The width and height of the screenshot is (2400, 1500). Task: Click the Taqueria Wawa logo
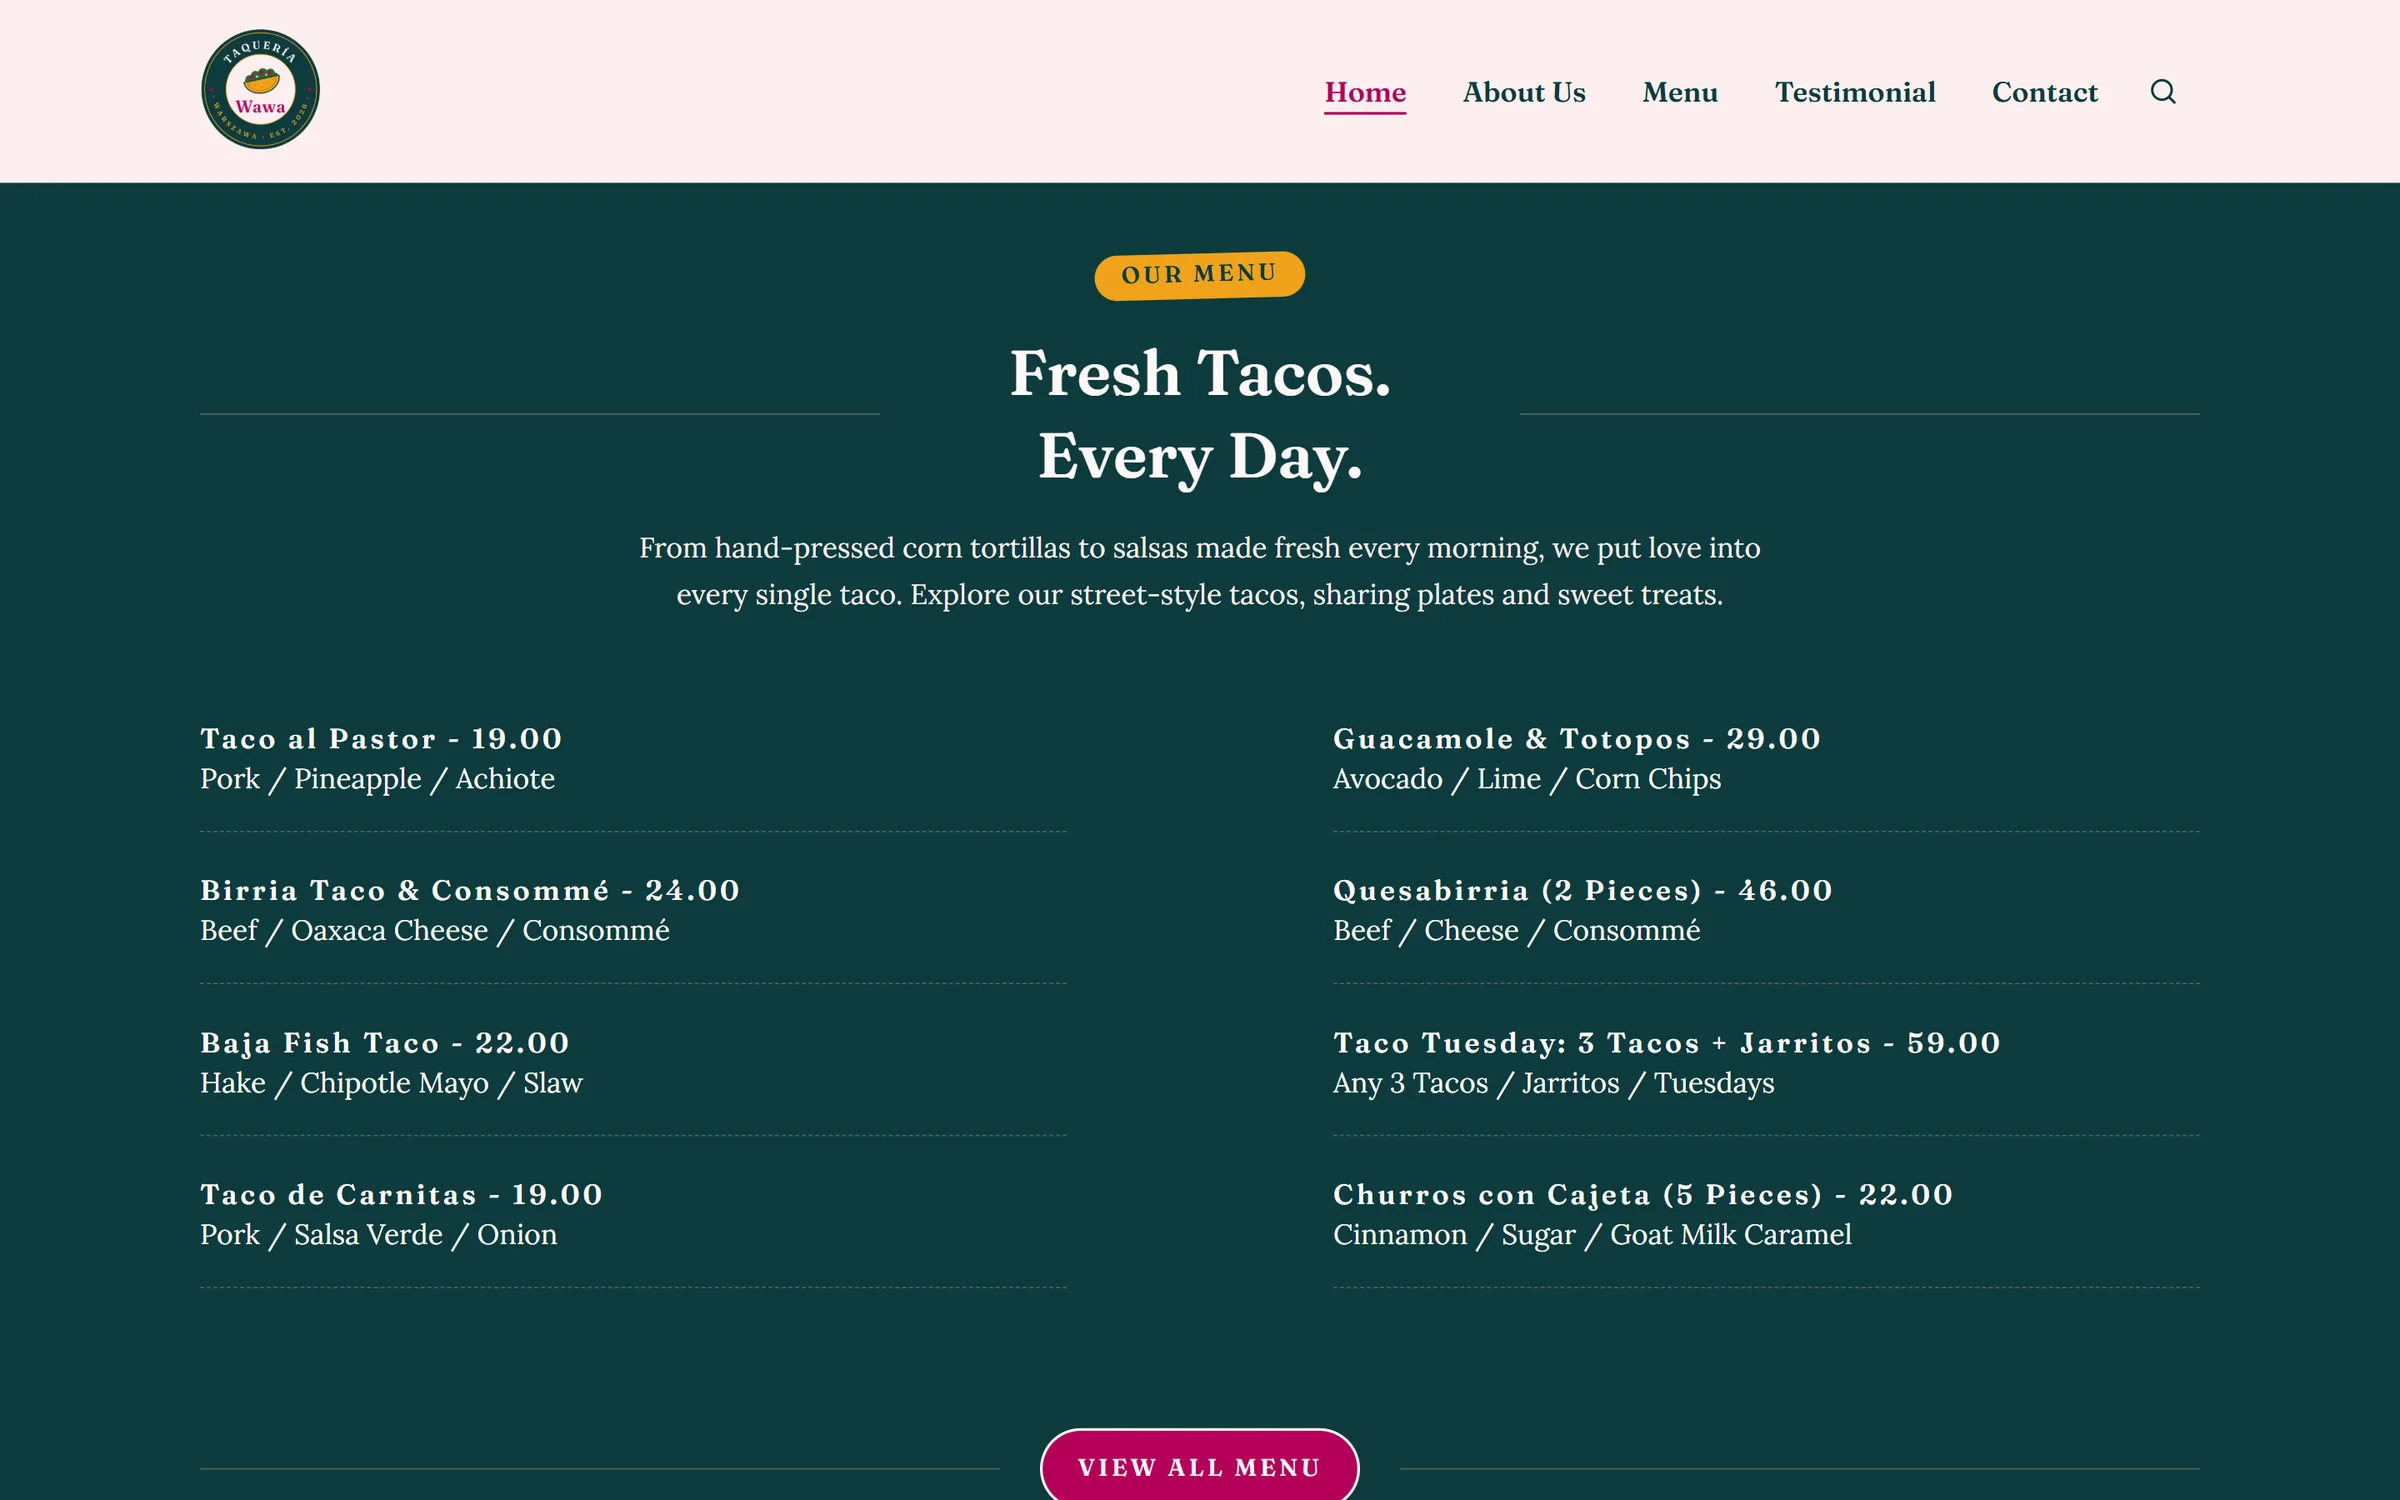(x=260, y=90)
